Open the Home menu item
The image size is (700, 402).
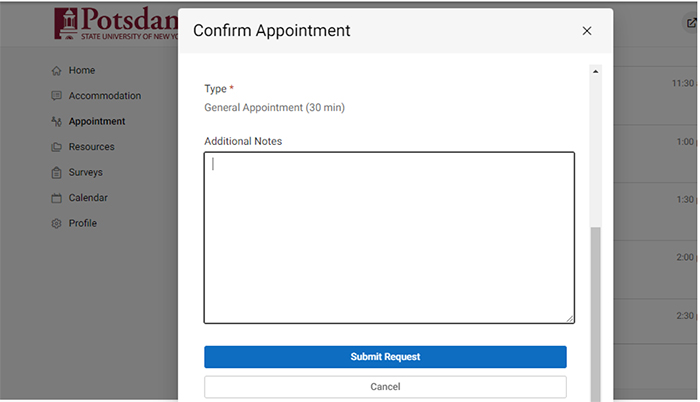click(x=82, y=71)
